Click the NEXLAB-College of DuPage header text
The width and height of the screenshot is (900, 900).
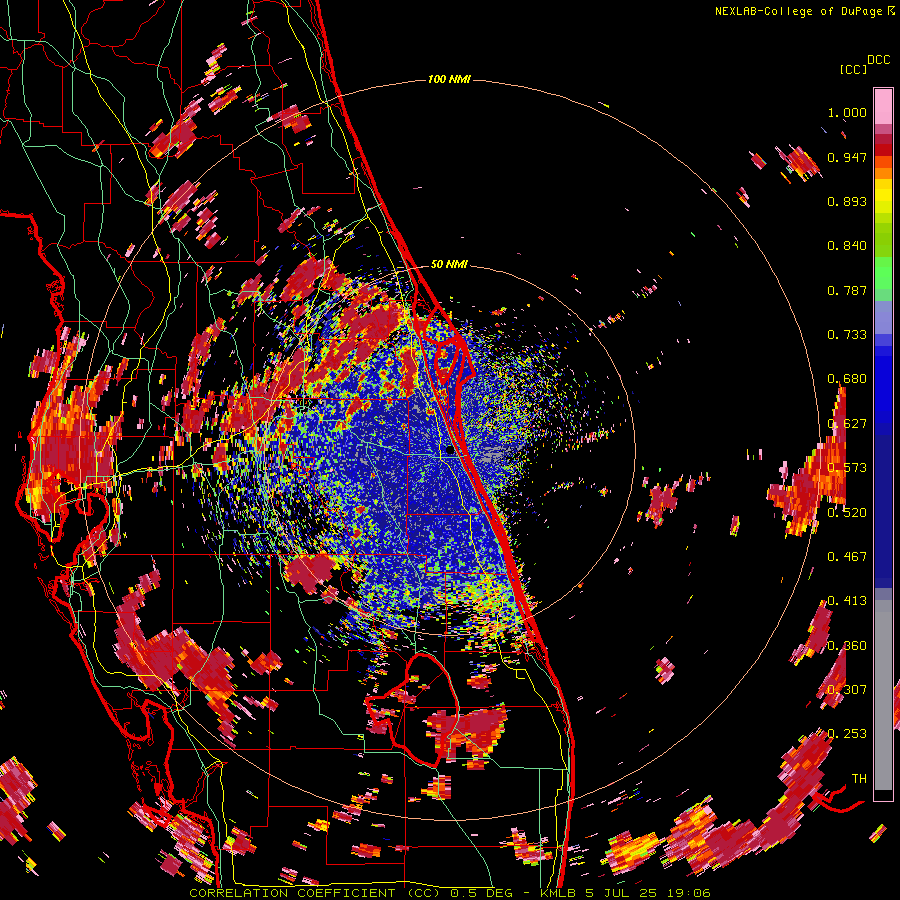[799, 11]
